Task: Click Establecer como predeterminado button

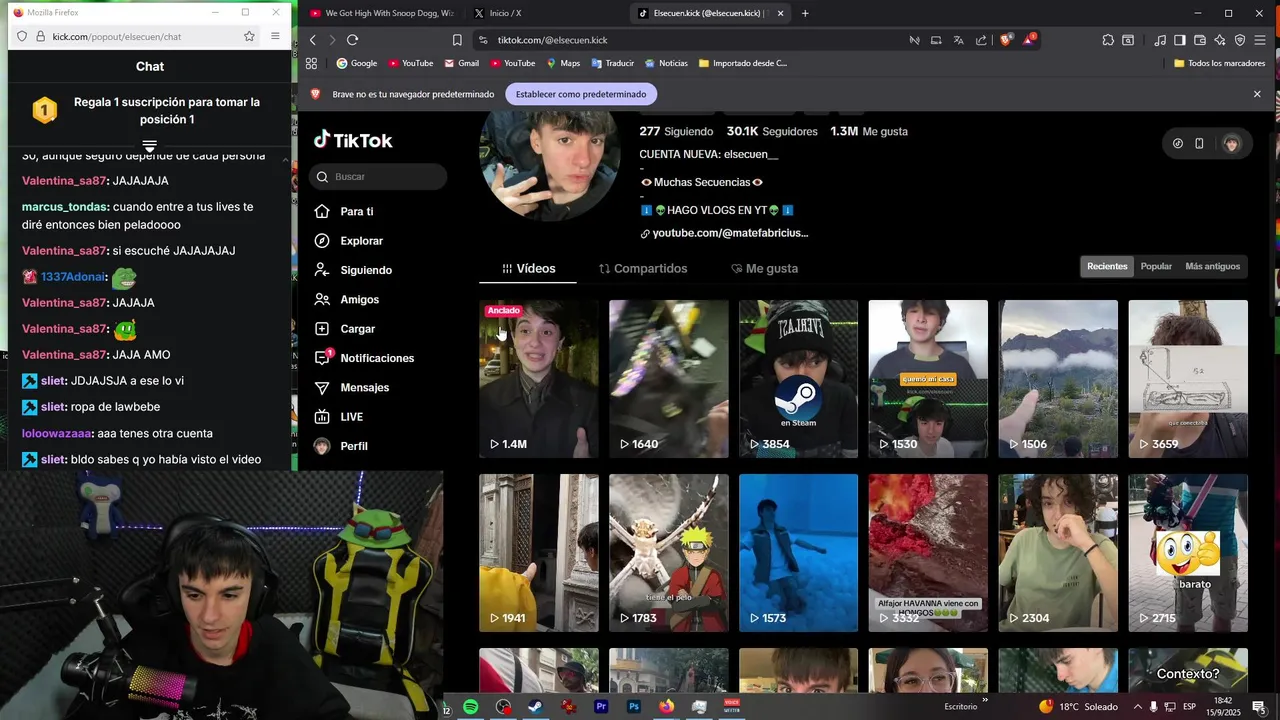Action: point(581,94)
